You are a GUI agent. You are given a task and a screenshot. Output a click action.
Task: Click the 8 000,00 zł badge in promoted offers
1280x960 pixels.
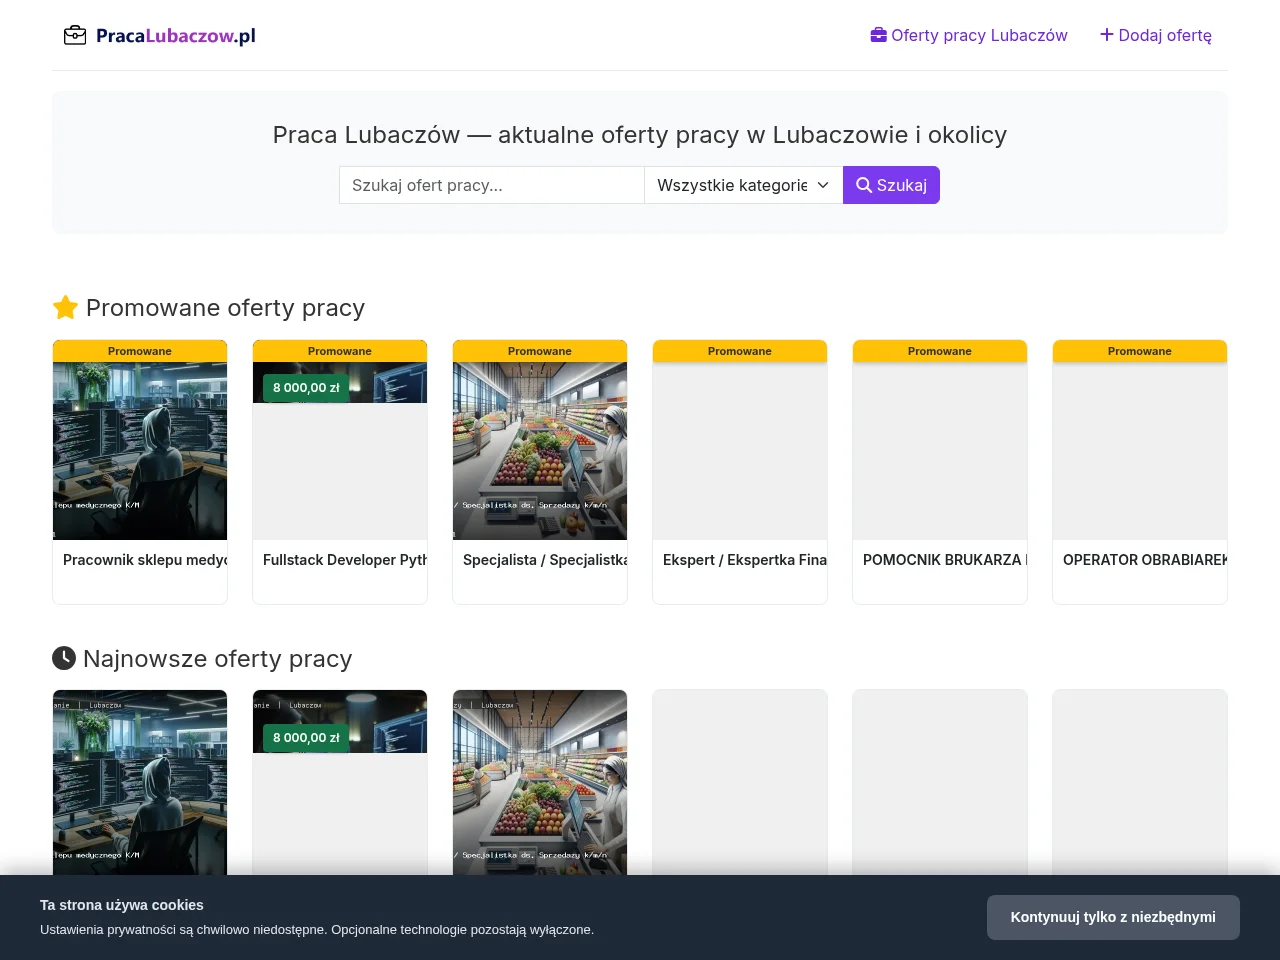click(306, 388)
